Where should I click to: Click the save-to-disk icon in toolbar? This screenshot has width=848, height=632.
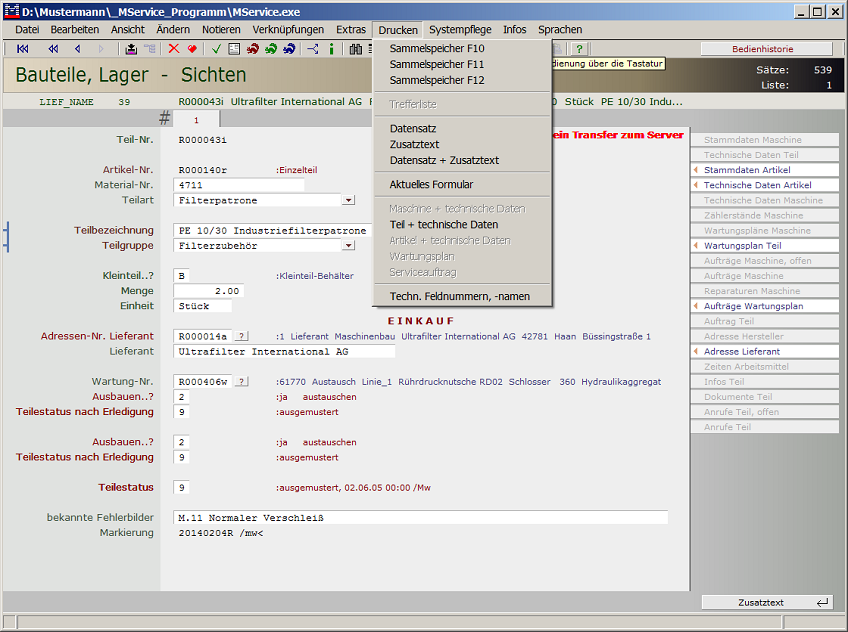point(131,49)
